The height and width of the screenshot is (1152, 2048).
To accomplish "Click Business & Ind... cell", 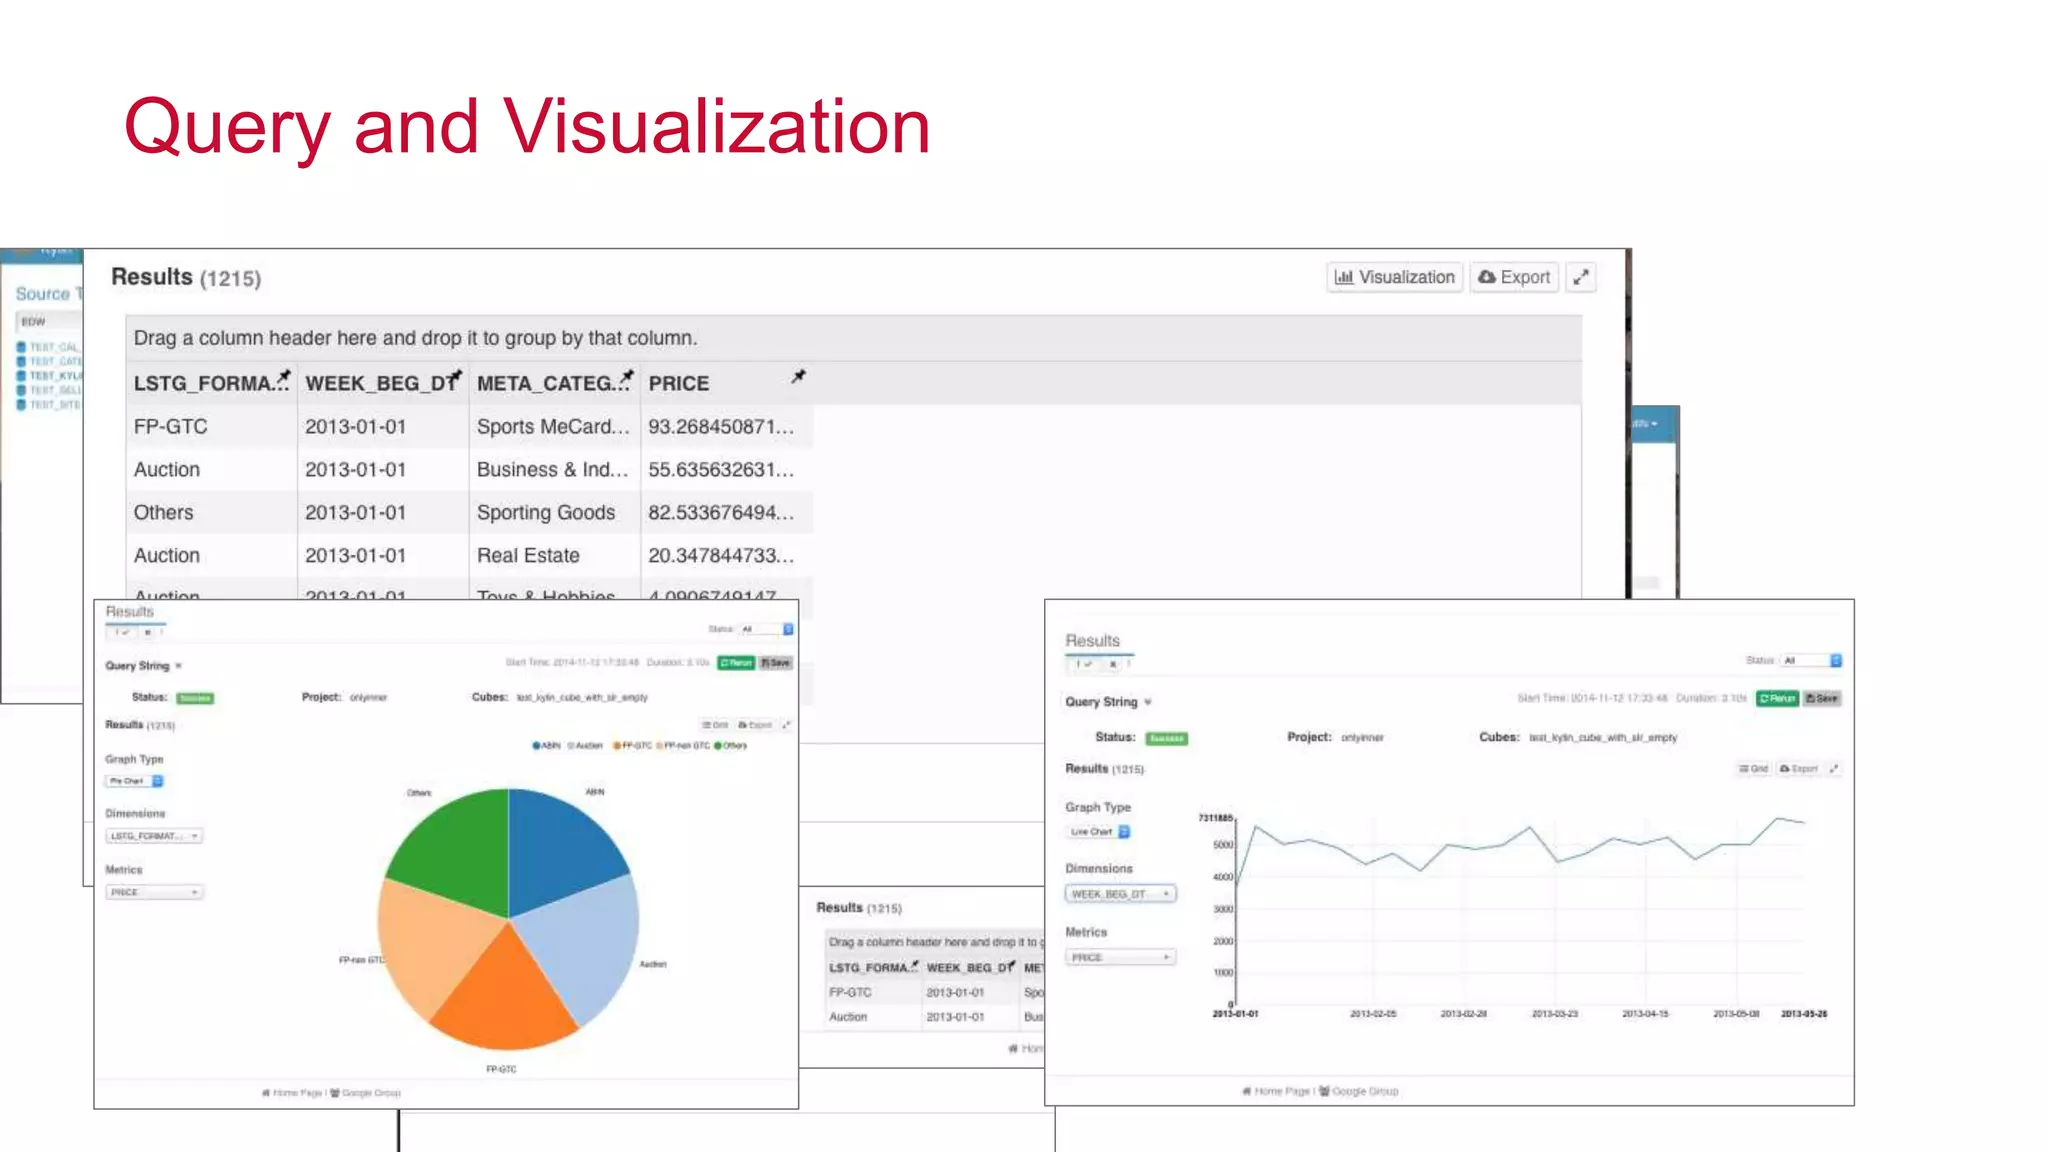I will click(554, 470).
